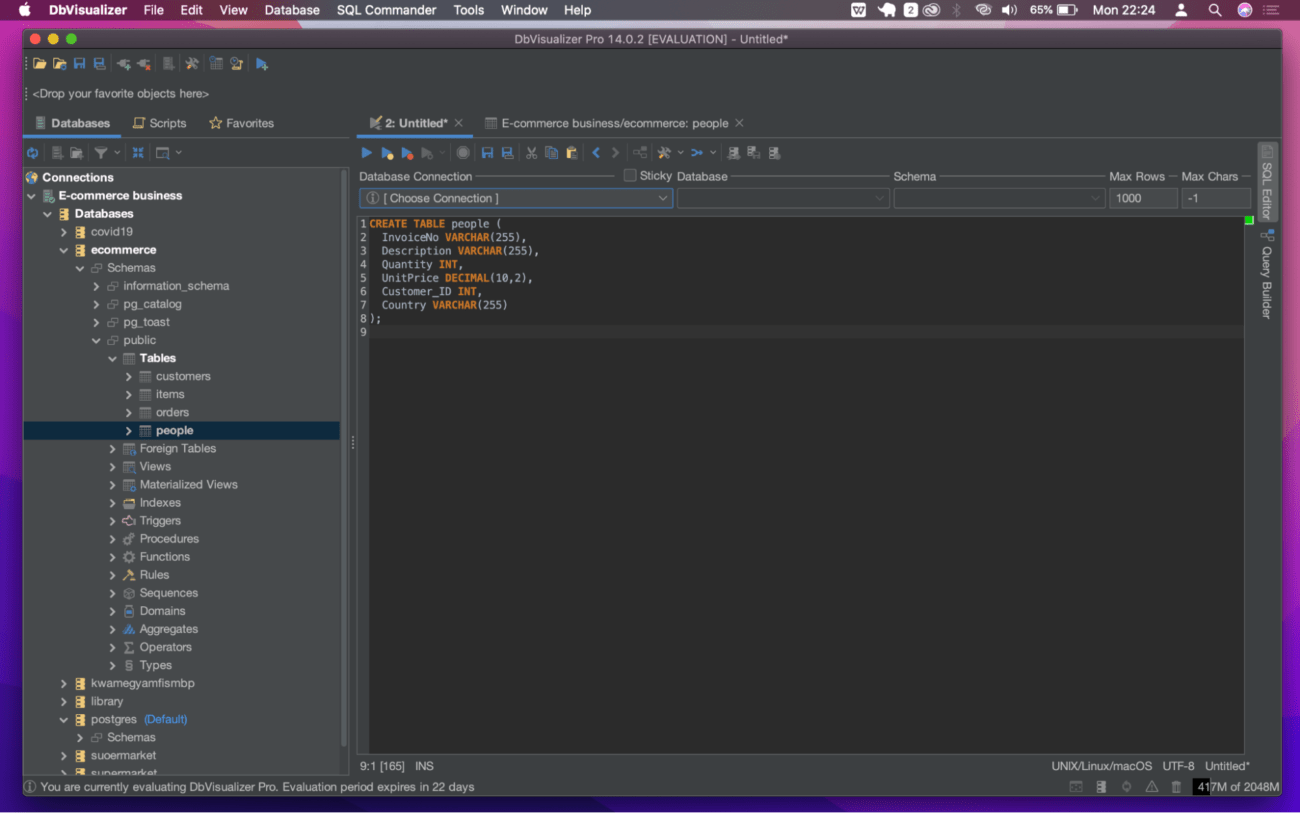Collapse all tree nodes using the collapse icon
The height and width of the screenshot is (813, 1300).
click(x=137, y=152)
